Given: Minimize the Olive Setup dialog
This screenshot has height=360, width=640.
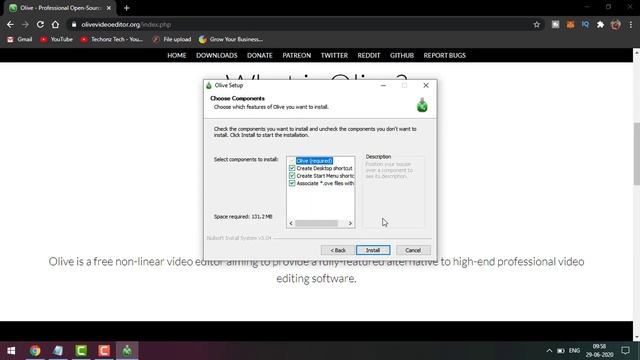Looking at the screenshot, I should click(383, 85).
